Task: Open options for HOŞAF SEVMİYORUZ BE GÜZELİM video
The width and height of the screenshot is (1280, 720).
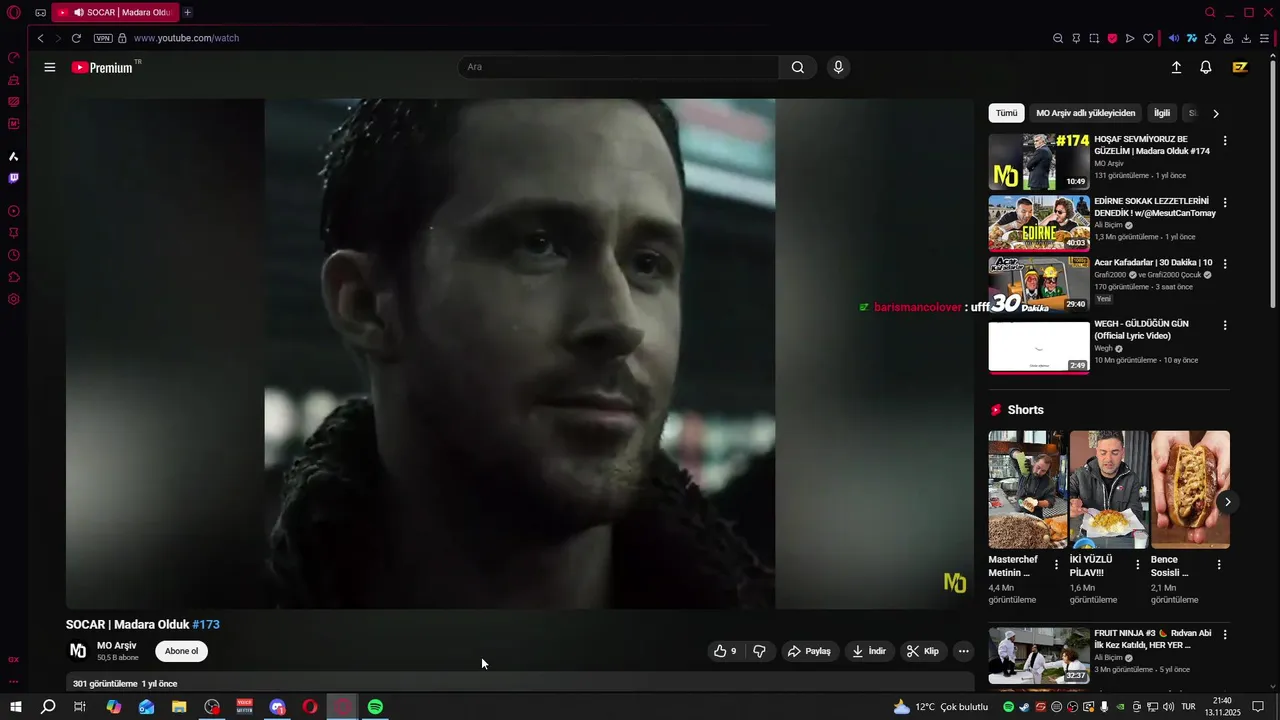Action: tap(1225, 141)
